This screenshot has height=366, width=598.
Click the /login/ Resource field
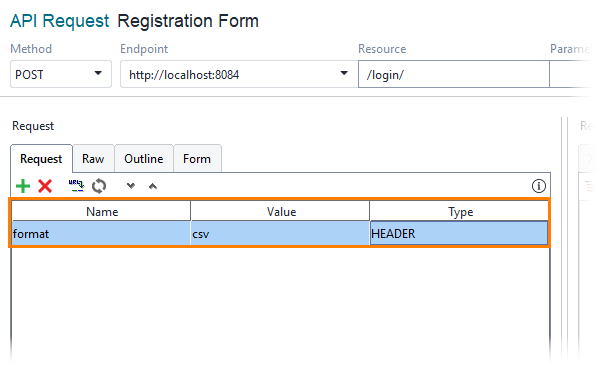pyautogui.click(x=454, y=74)
